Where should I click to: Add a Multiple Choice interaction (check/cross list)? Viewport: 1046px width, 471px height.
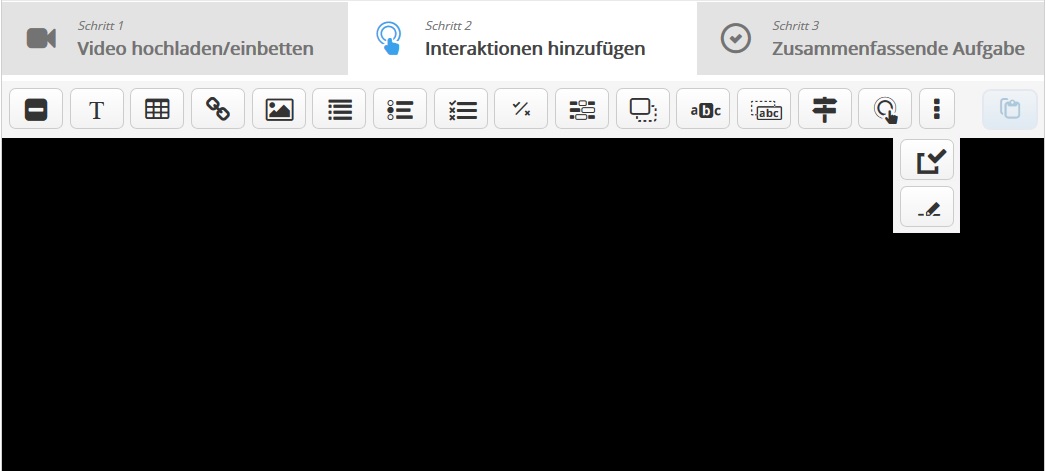pyautogui.click(x=461, y=109)
